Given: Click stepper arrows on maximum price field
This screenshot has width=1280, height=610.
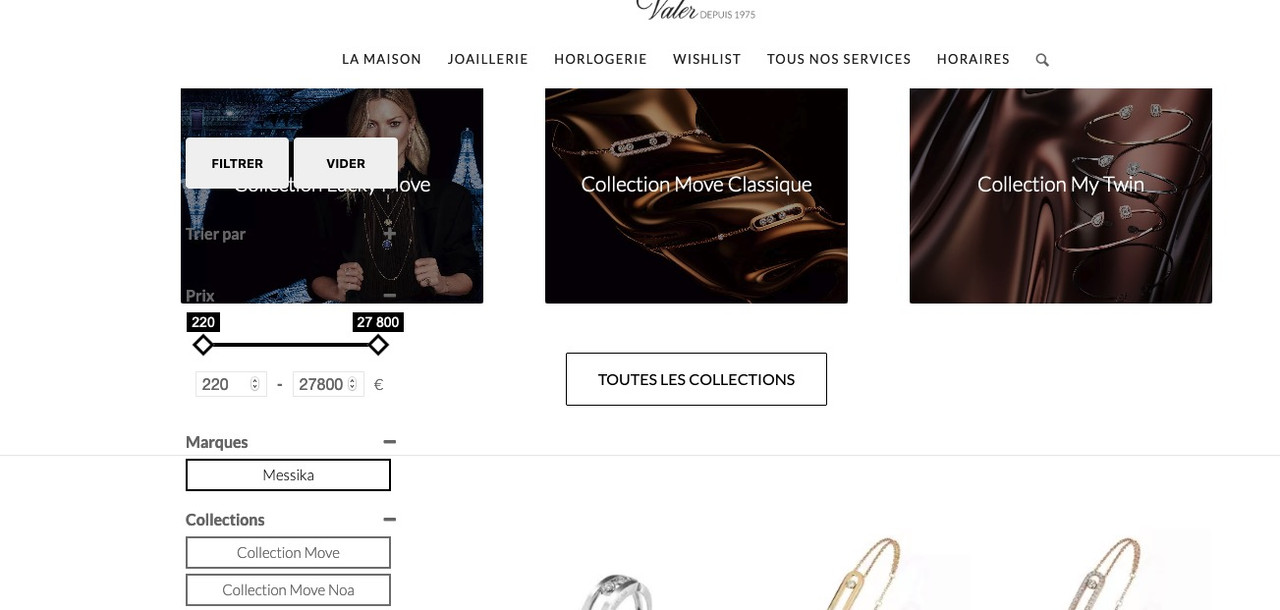Looking at the screenshot, I should (x=353, y=384).
